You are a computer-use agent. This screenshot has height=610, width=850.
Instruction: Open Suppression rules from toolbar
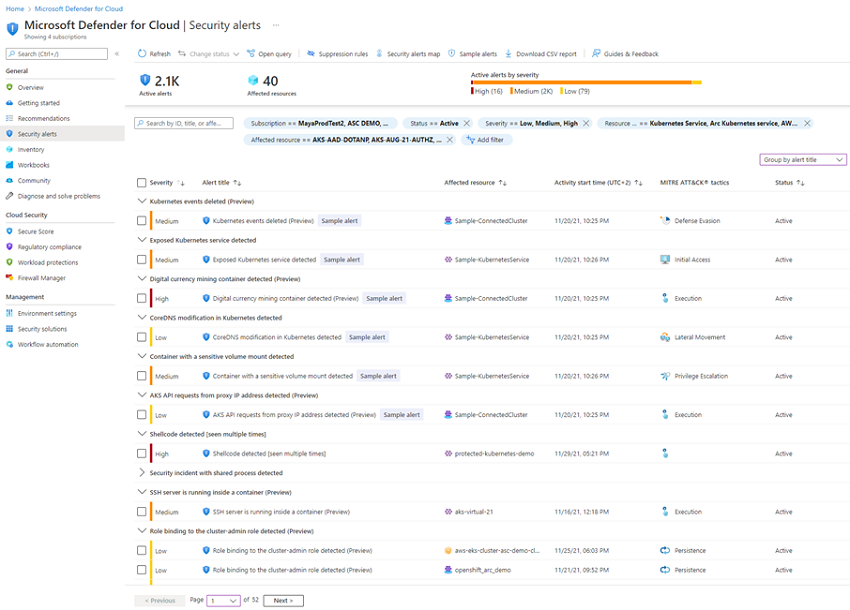tap(337, 54)
